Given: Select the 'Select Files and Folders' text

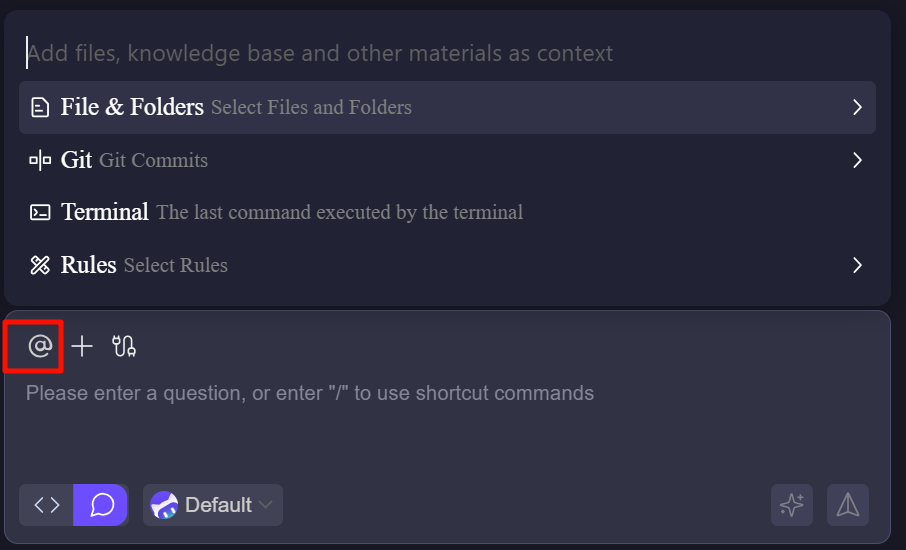Looking at the screenshot, I should pyautogui.click(x=311, y=107).
